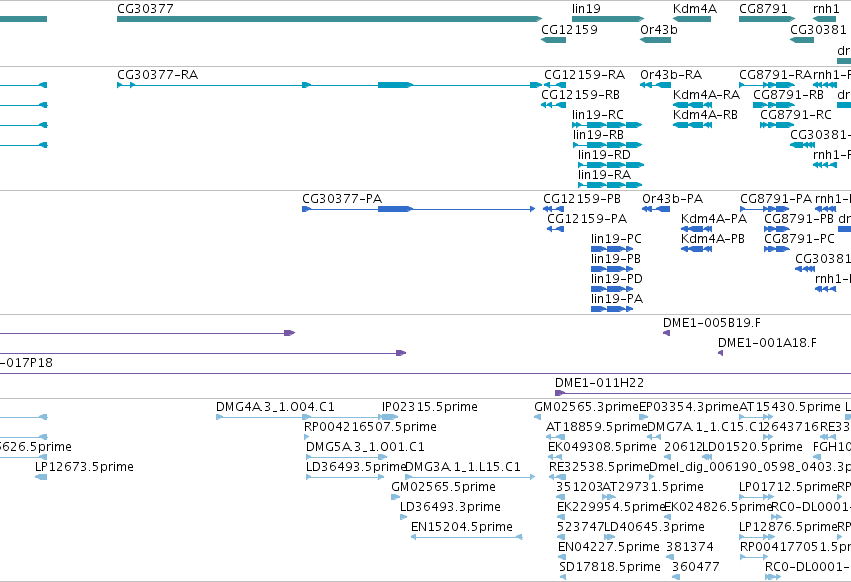851x582 pixels.
Task: Click transcript label CG12159-RA
Action: point(585,74)
